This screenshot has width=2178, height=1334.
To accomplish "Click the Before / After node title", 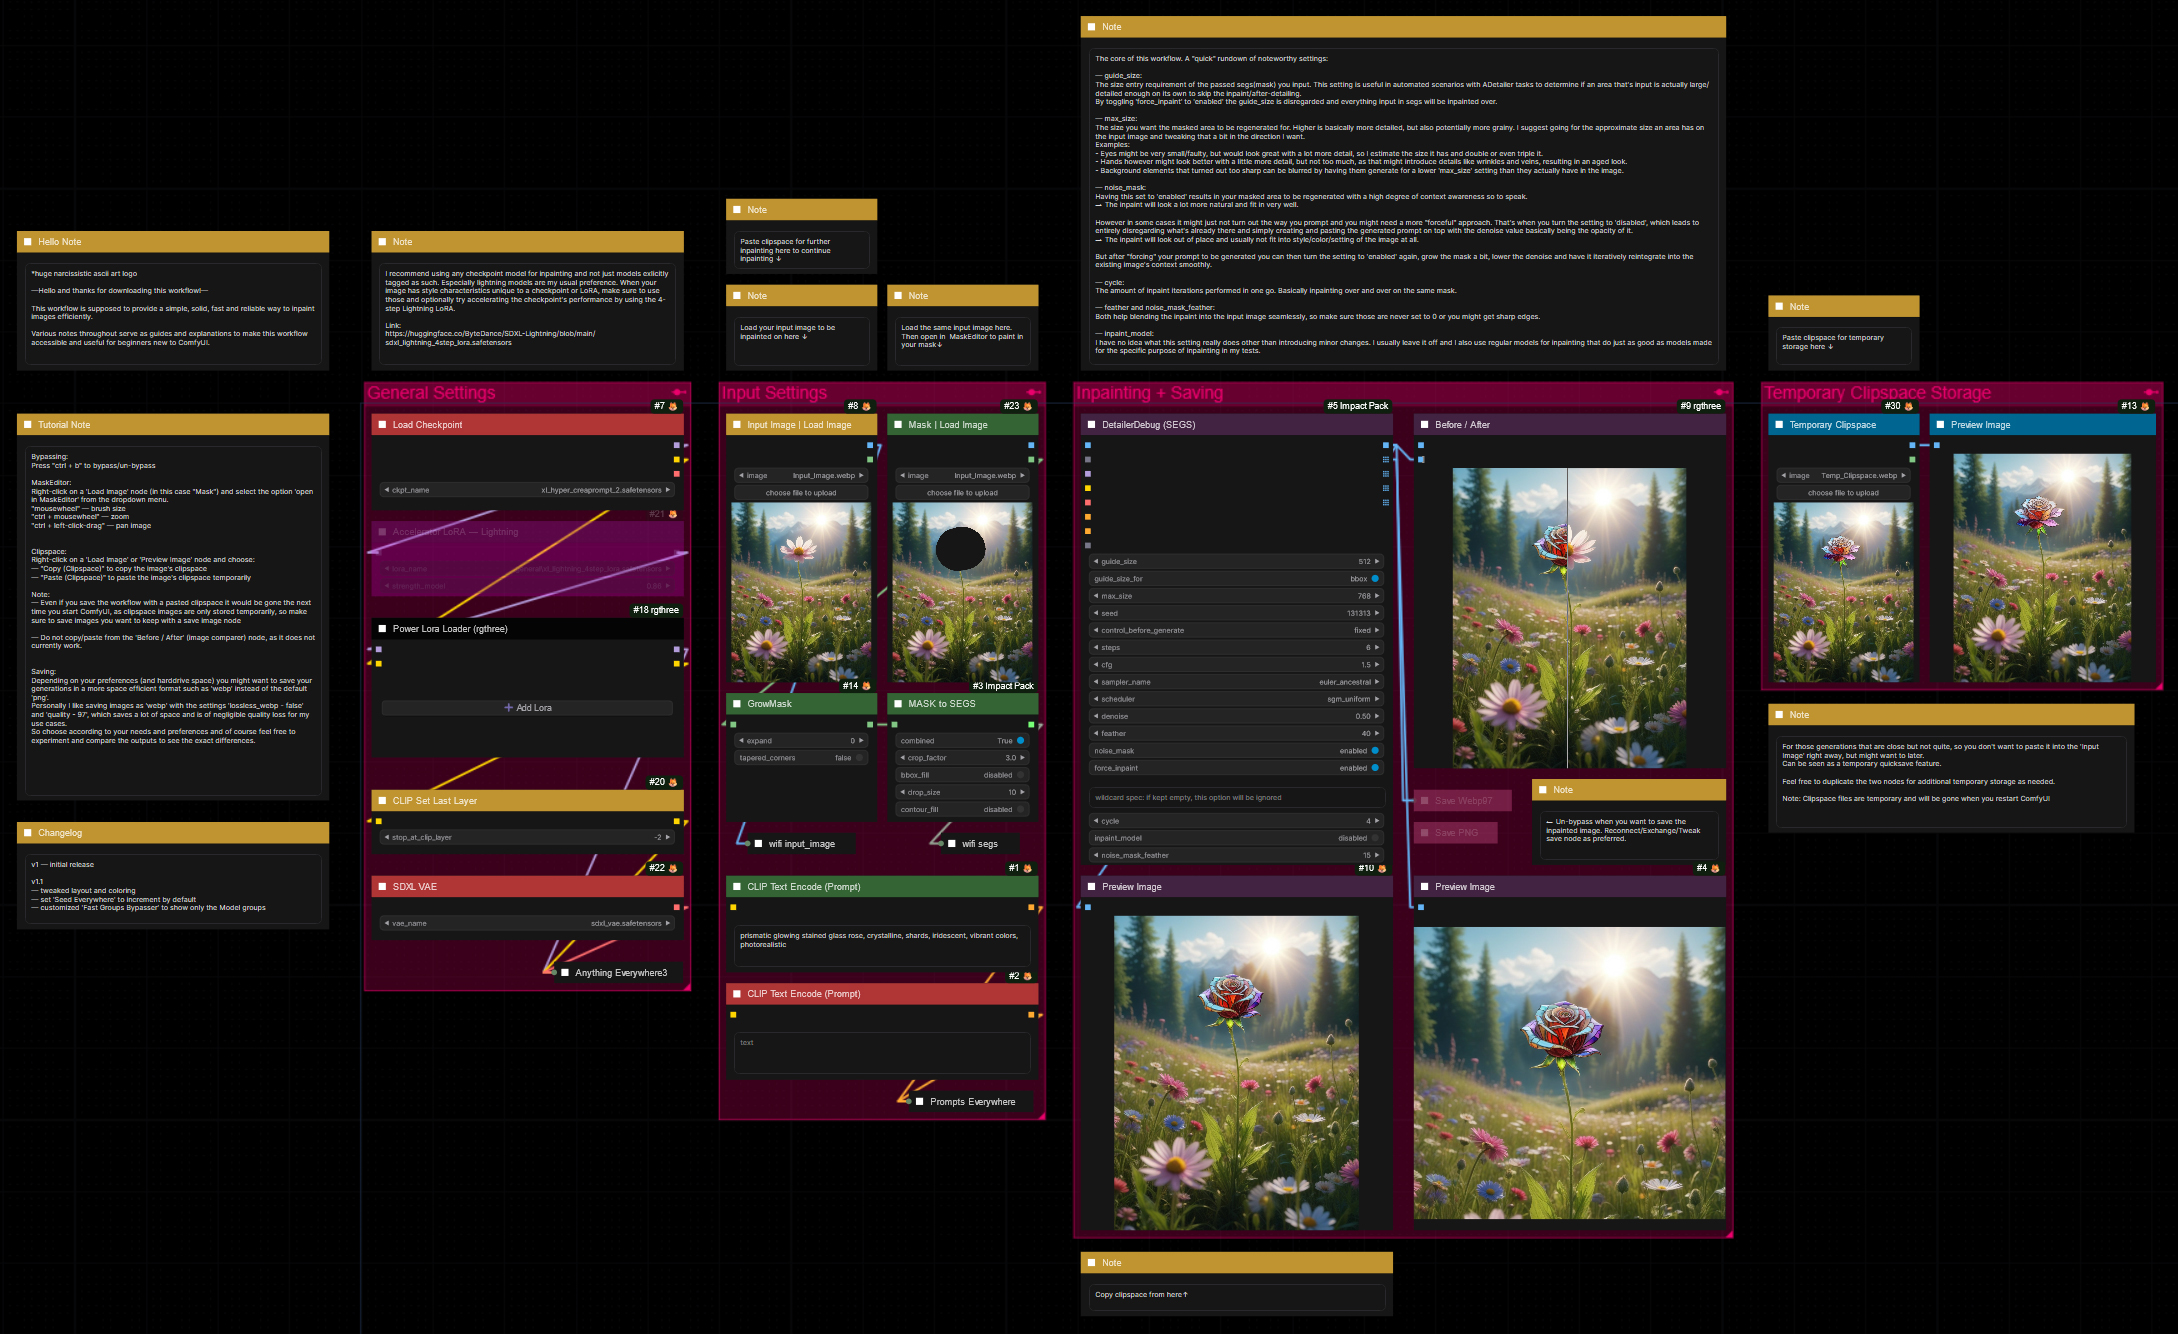I will click(x=1462, y=425).
